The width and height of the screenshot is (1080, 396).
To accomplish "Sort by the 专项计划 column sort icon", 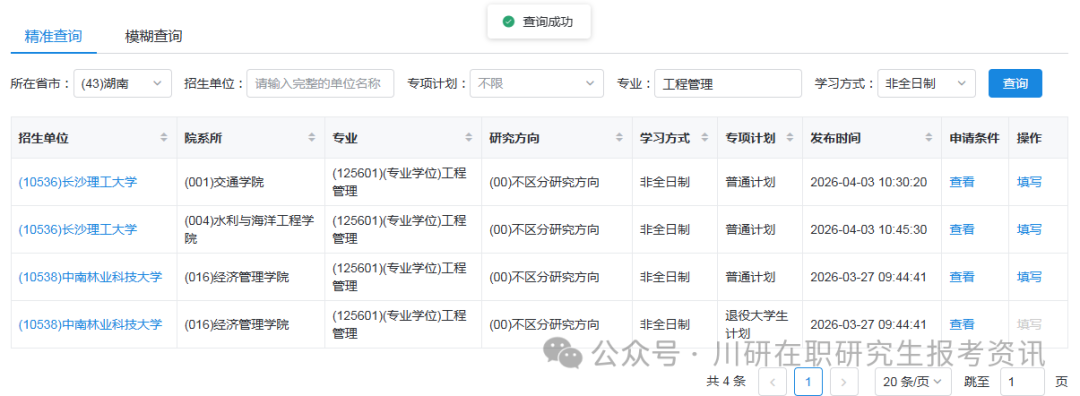I will coord(789,138).
